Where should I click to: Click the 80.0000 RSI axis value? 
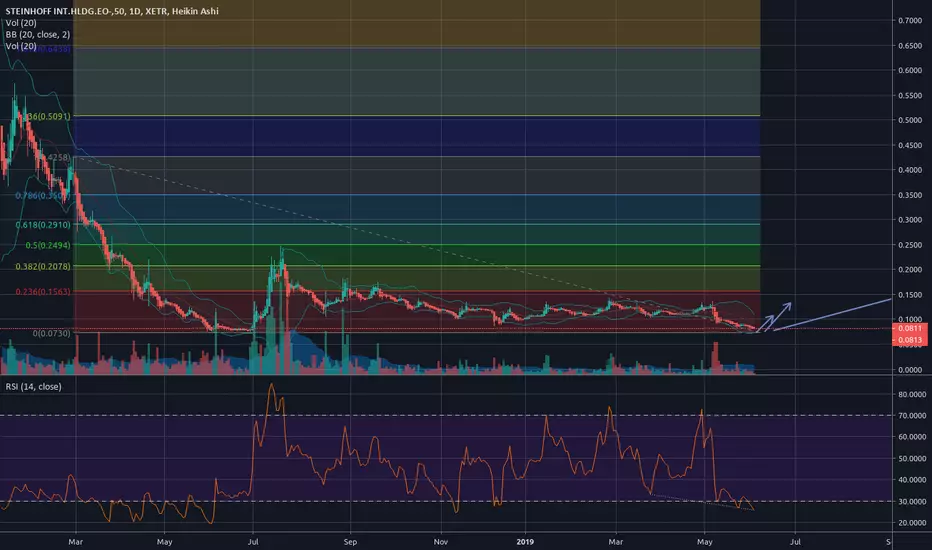tap(912, 395)
